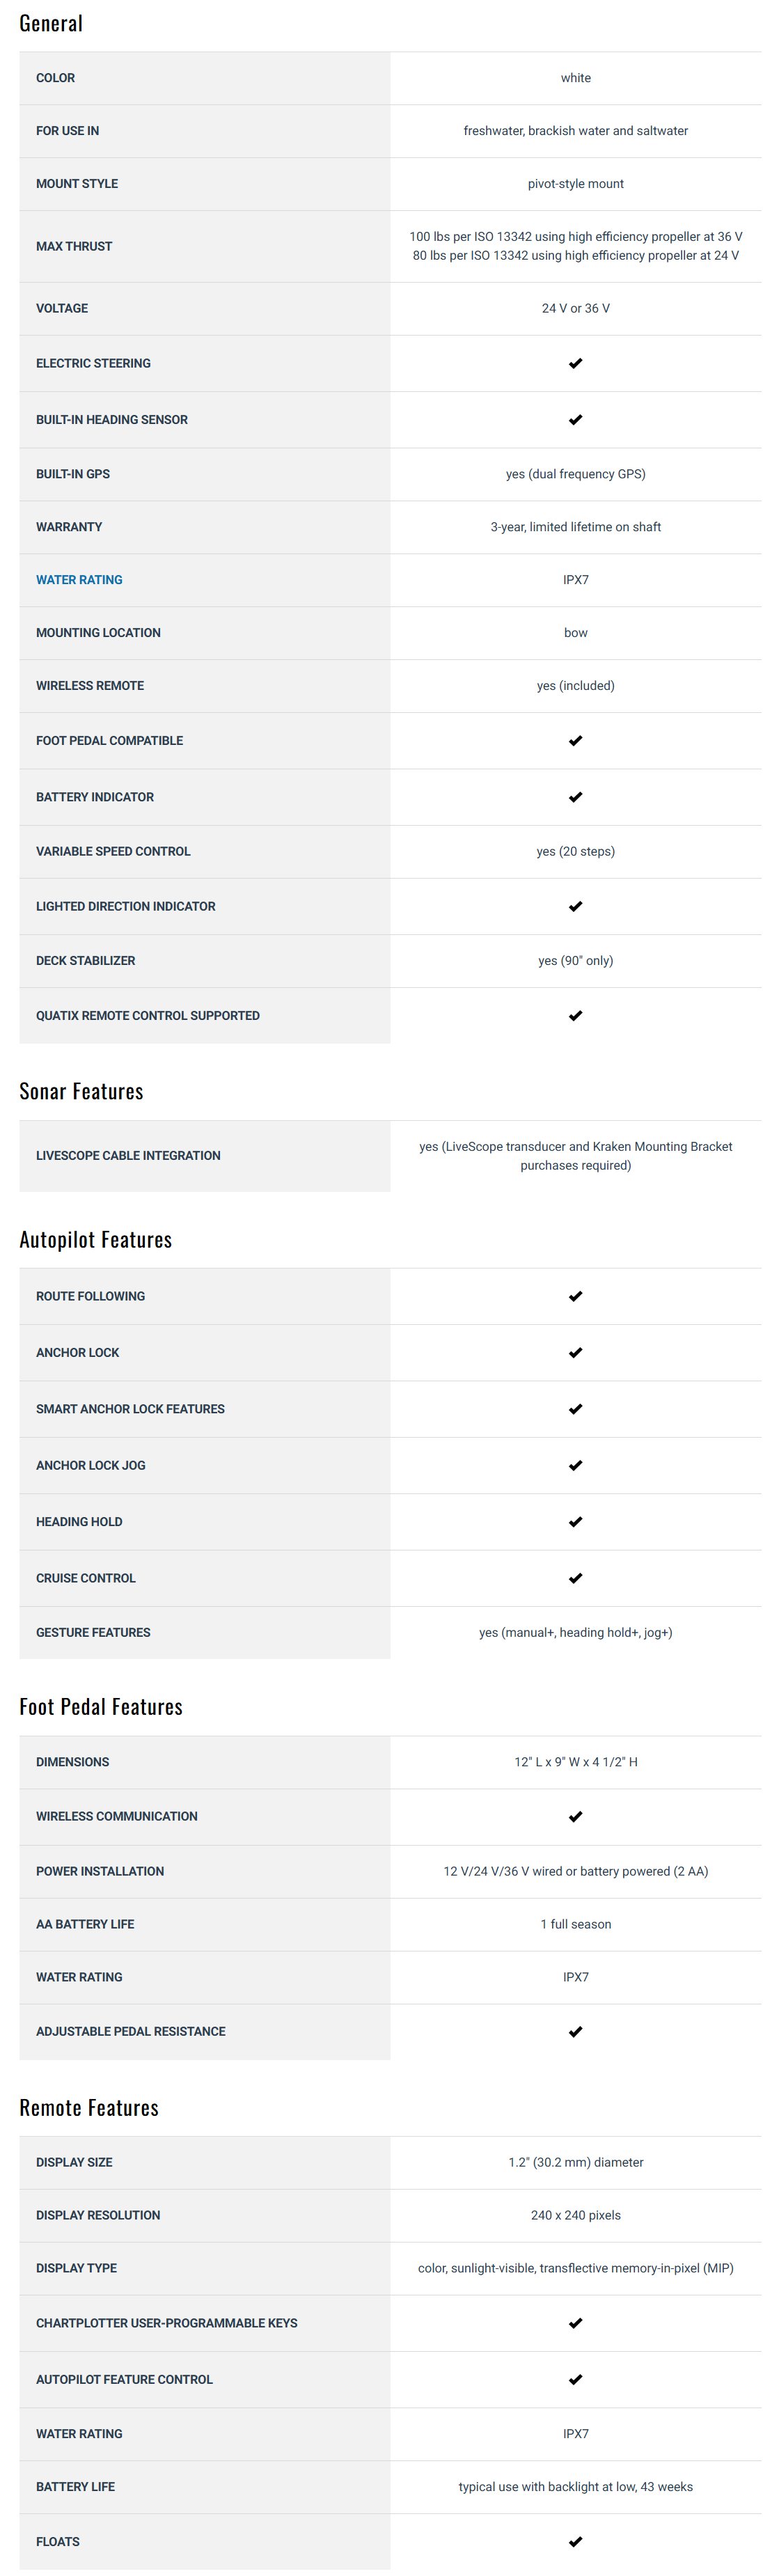
Task: Click the Built-In Heading Sensor checkmark
Action: [575, 420]
